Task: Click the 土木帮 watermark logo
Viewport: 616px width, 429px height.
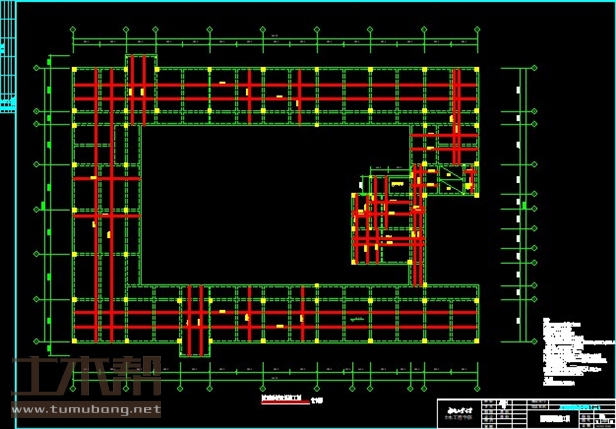Action: [x=85, y=377]
